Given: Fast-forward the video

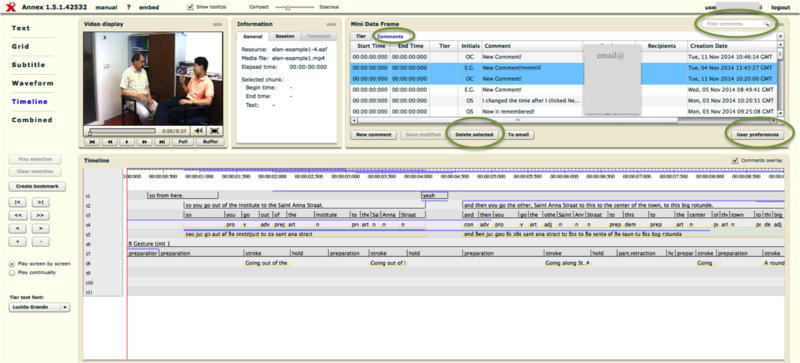Looking at the screenshot, I should pyautogui.click(x=144, y=142).
